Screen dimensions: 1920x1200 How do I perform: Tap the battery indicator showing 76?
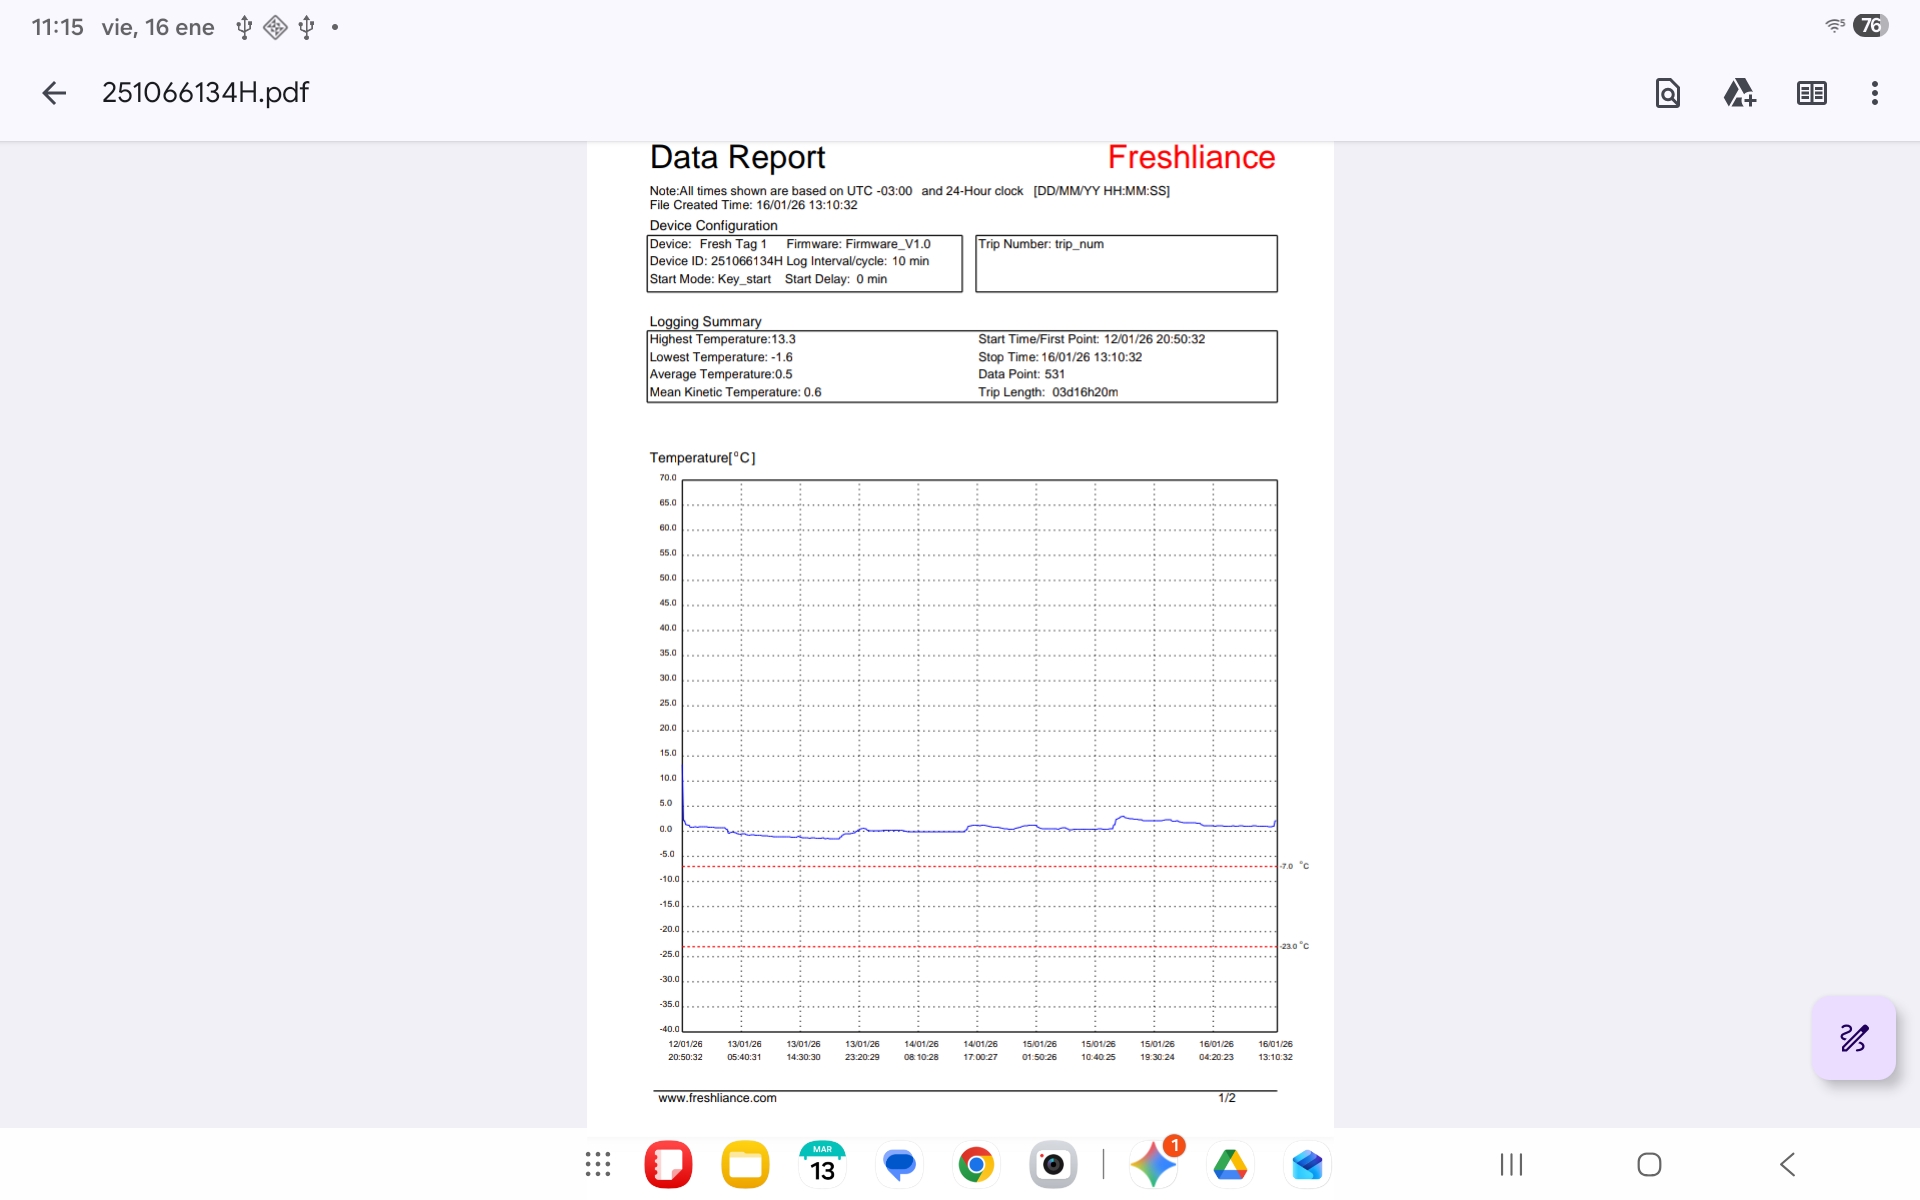tap(1870, 26)
